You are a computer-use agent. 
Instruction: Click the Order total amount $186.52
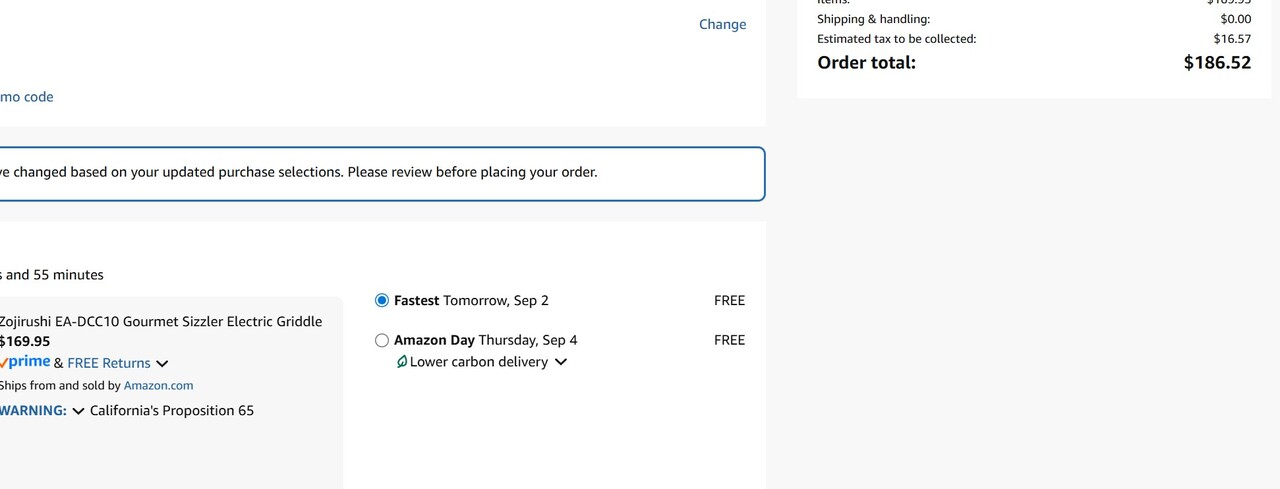pyautogui.click(x=1217, y=63)
